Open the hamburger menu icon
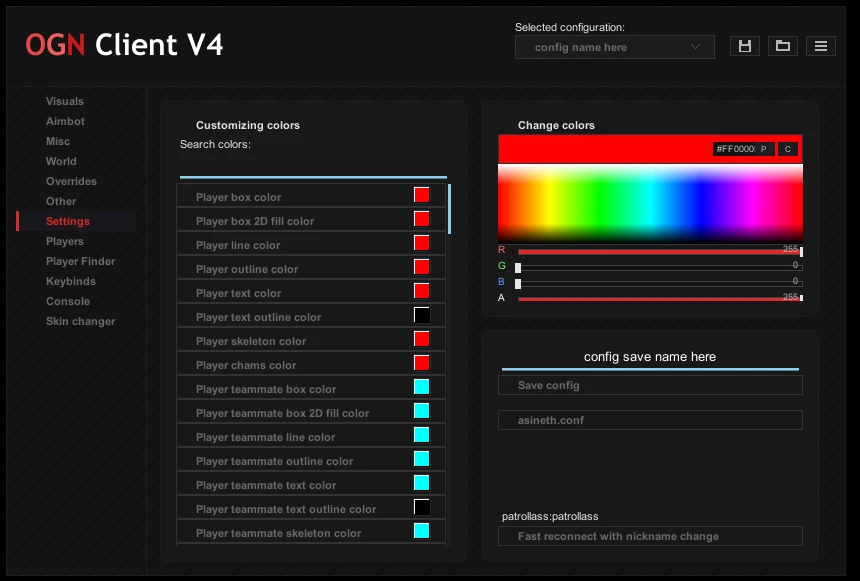 (x=821, y=46)
